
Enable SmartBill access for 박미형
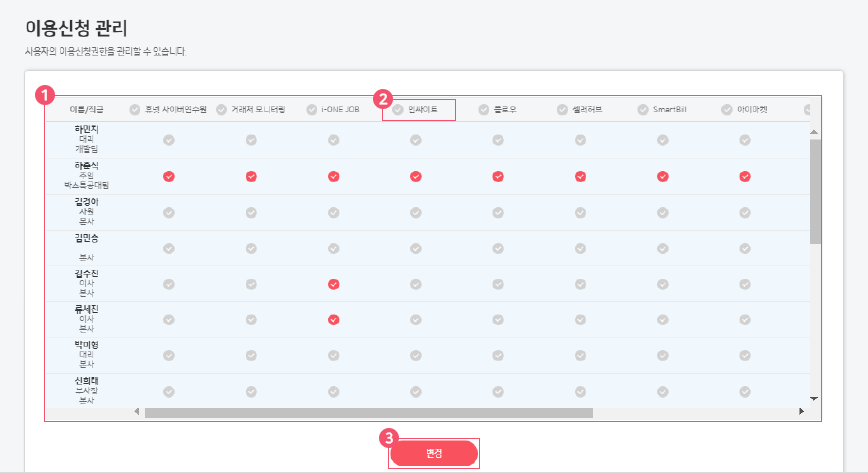[x=662, y=356]
